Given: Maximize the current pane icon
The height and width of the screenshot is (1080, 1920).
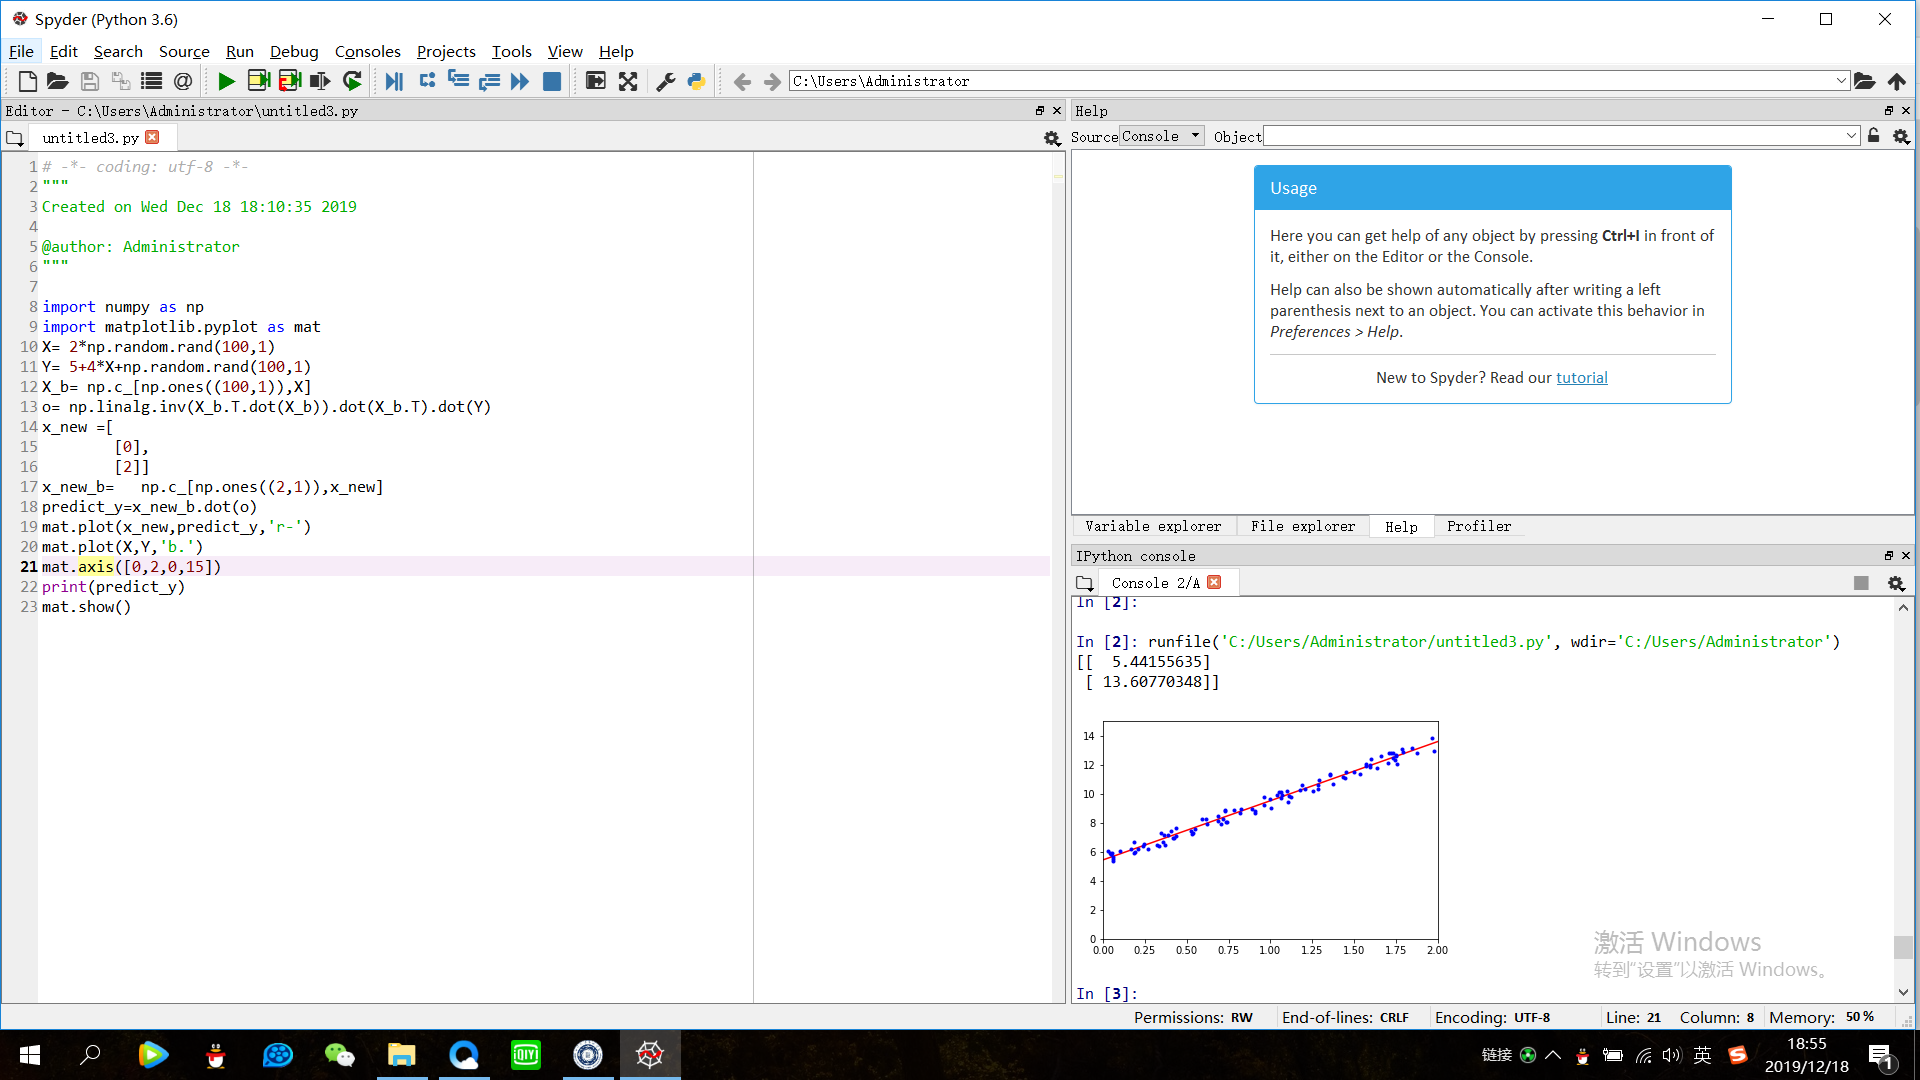Looking at the screenshot, I should tap(596, 82).
